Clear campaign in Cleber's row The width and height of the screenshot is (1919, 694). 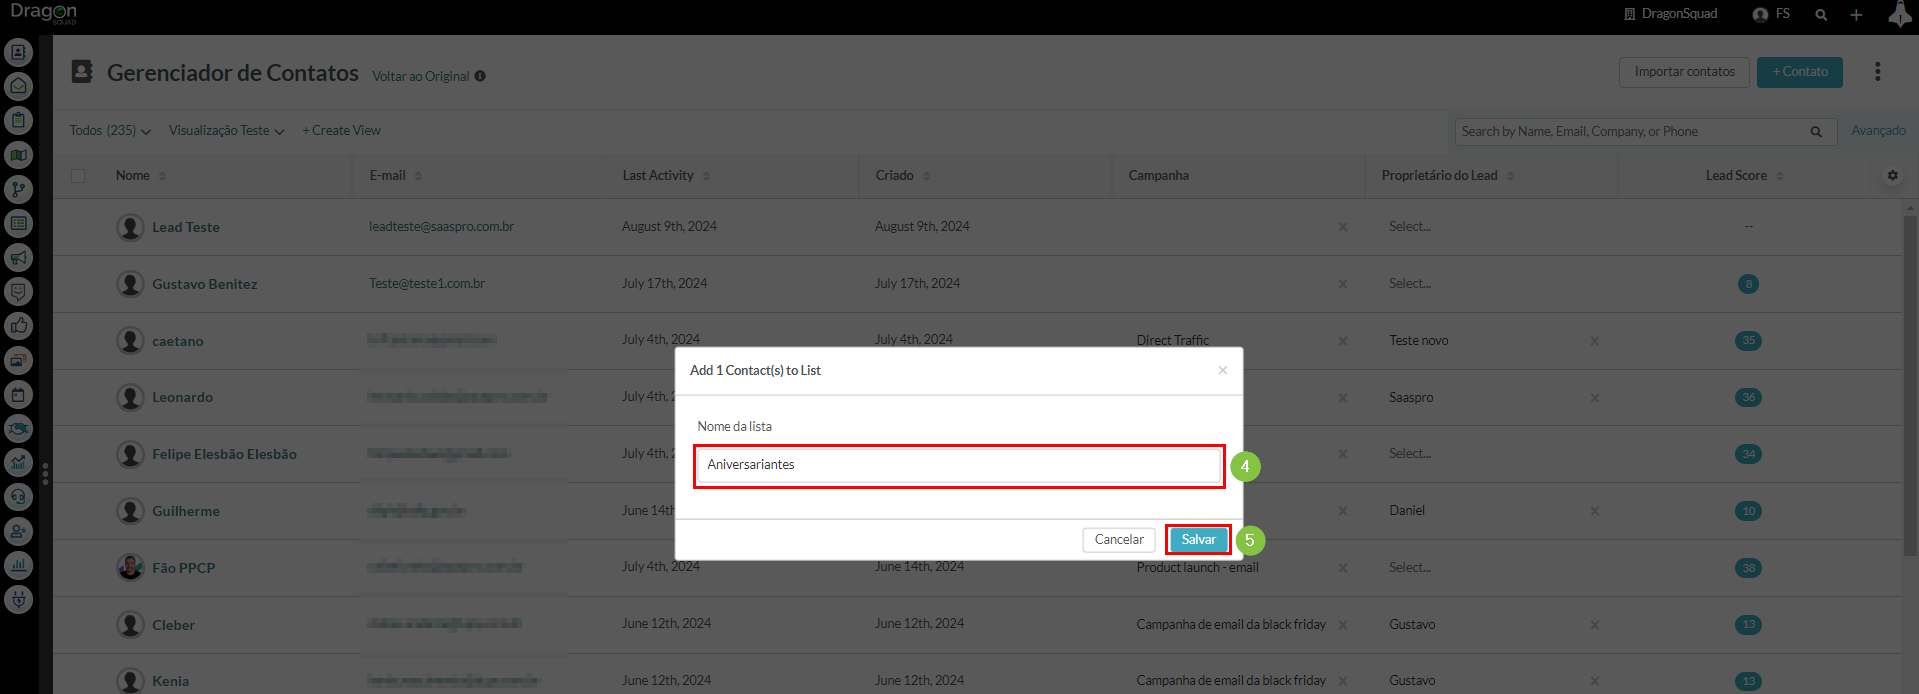1343,625
